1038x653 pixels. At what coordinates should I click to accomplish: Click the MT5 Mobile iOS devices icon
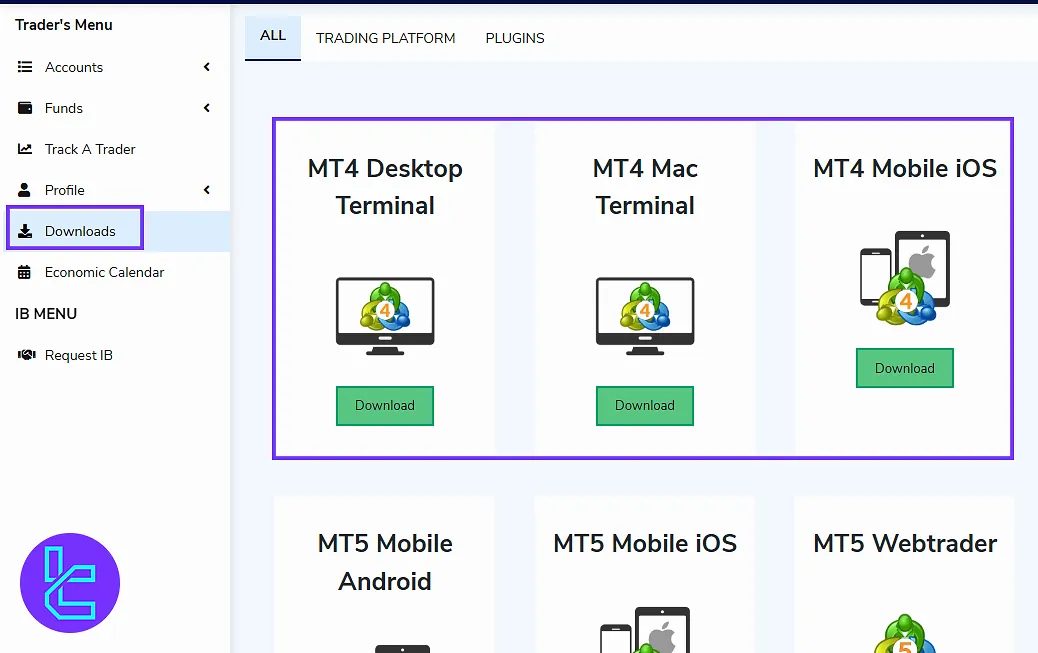645,629
